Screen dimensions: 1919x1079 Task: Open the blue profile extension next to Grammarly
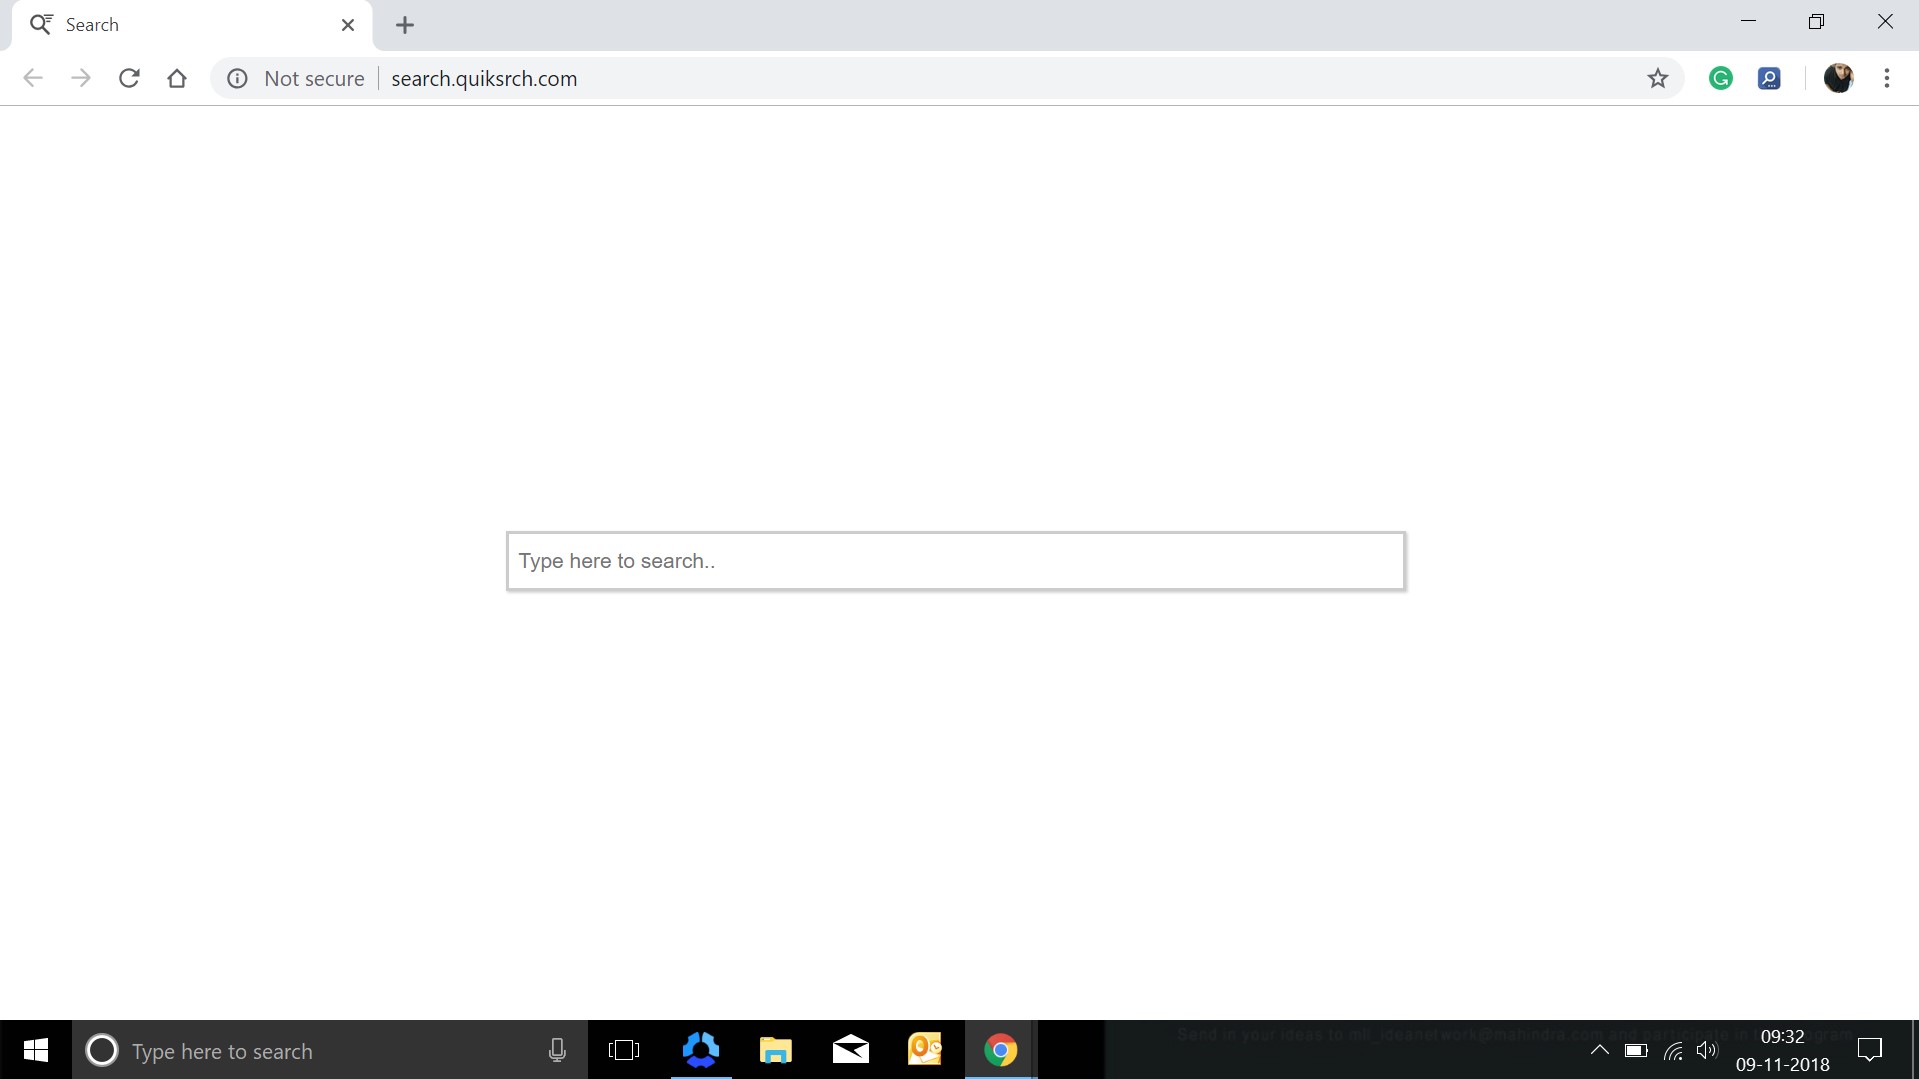1770,78
